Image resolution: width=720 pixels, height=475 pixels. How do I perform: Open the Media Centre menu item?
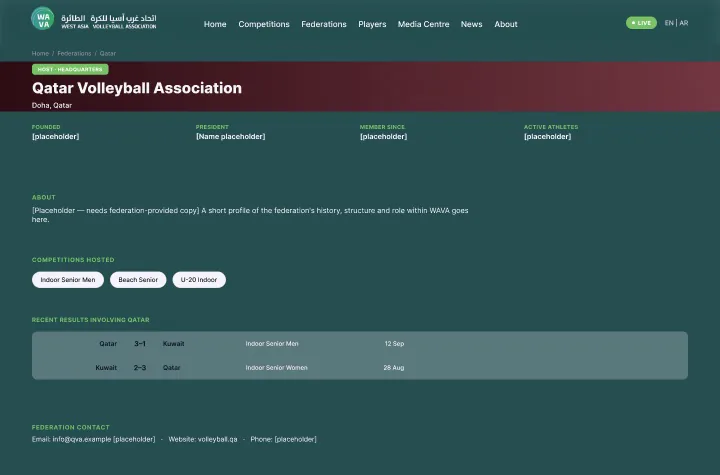(x=423, y=24)
